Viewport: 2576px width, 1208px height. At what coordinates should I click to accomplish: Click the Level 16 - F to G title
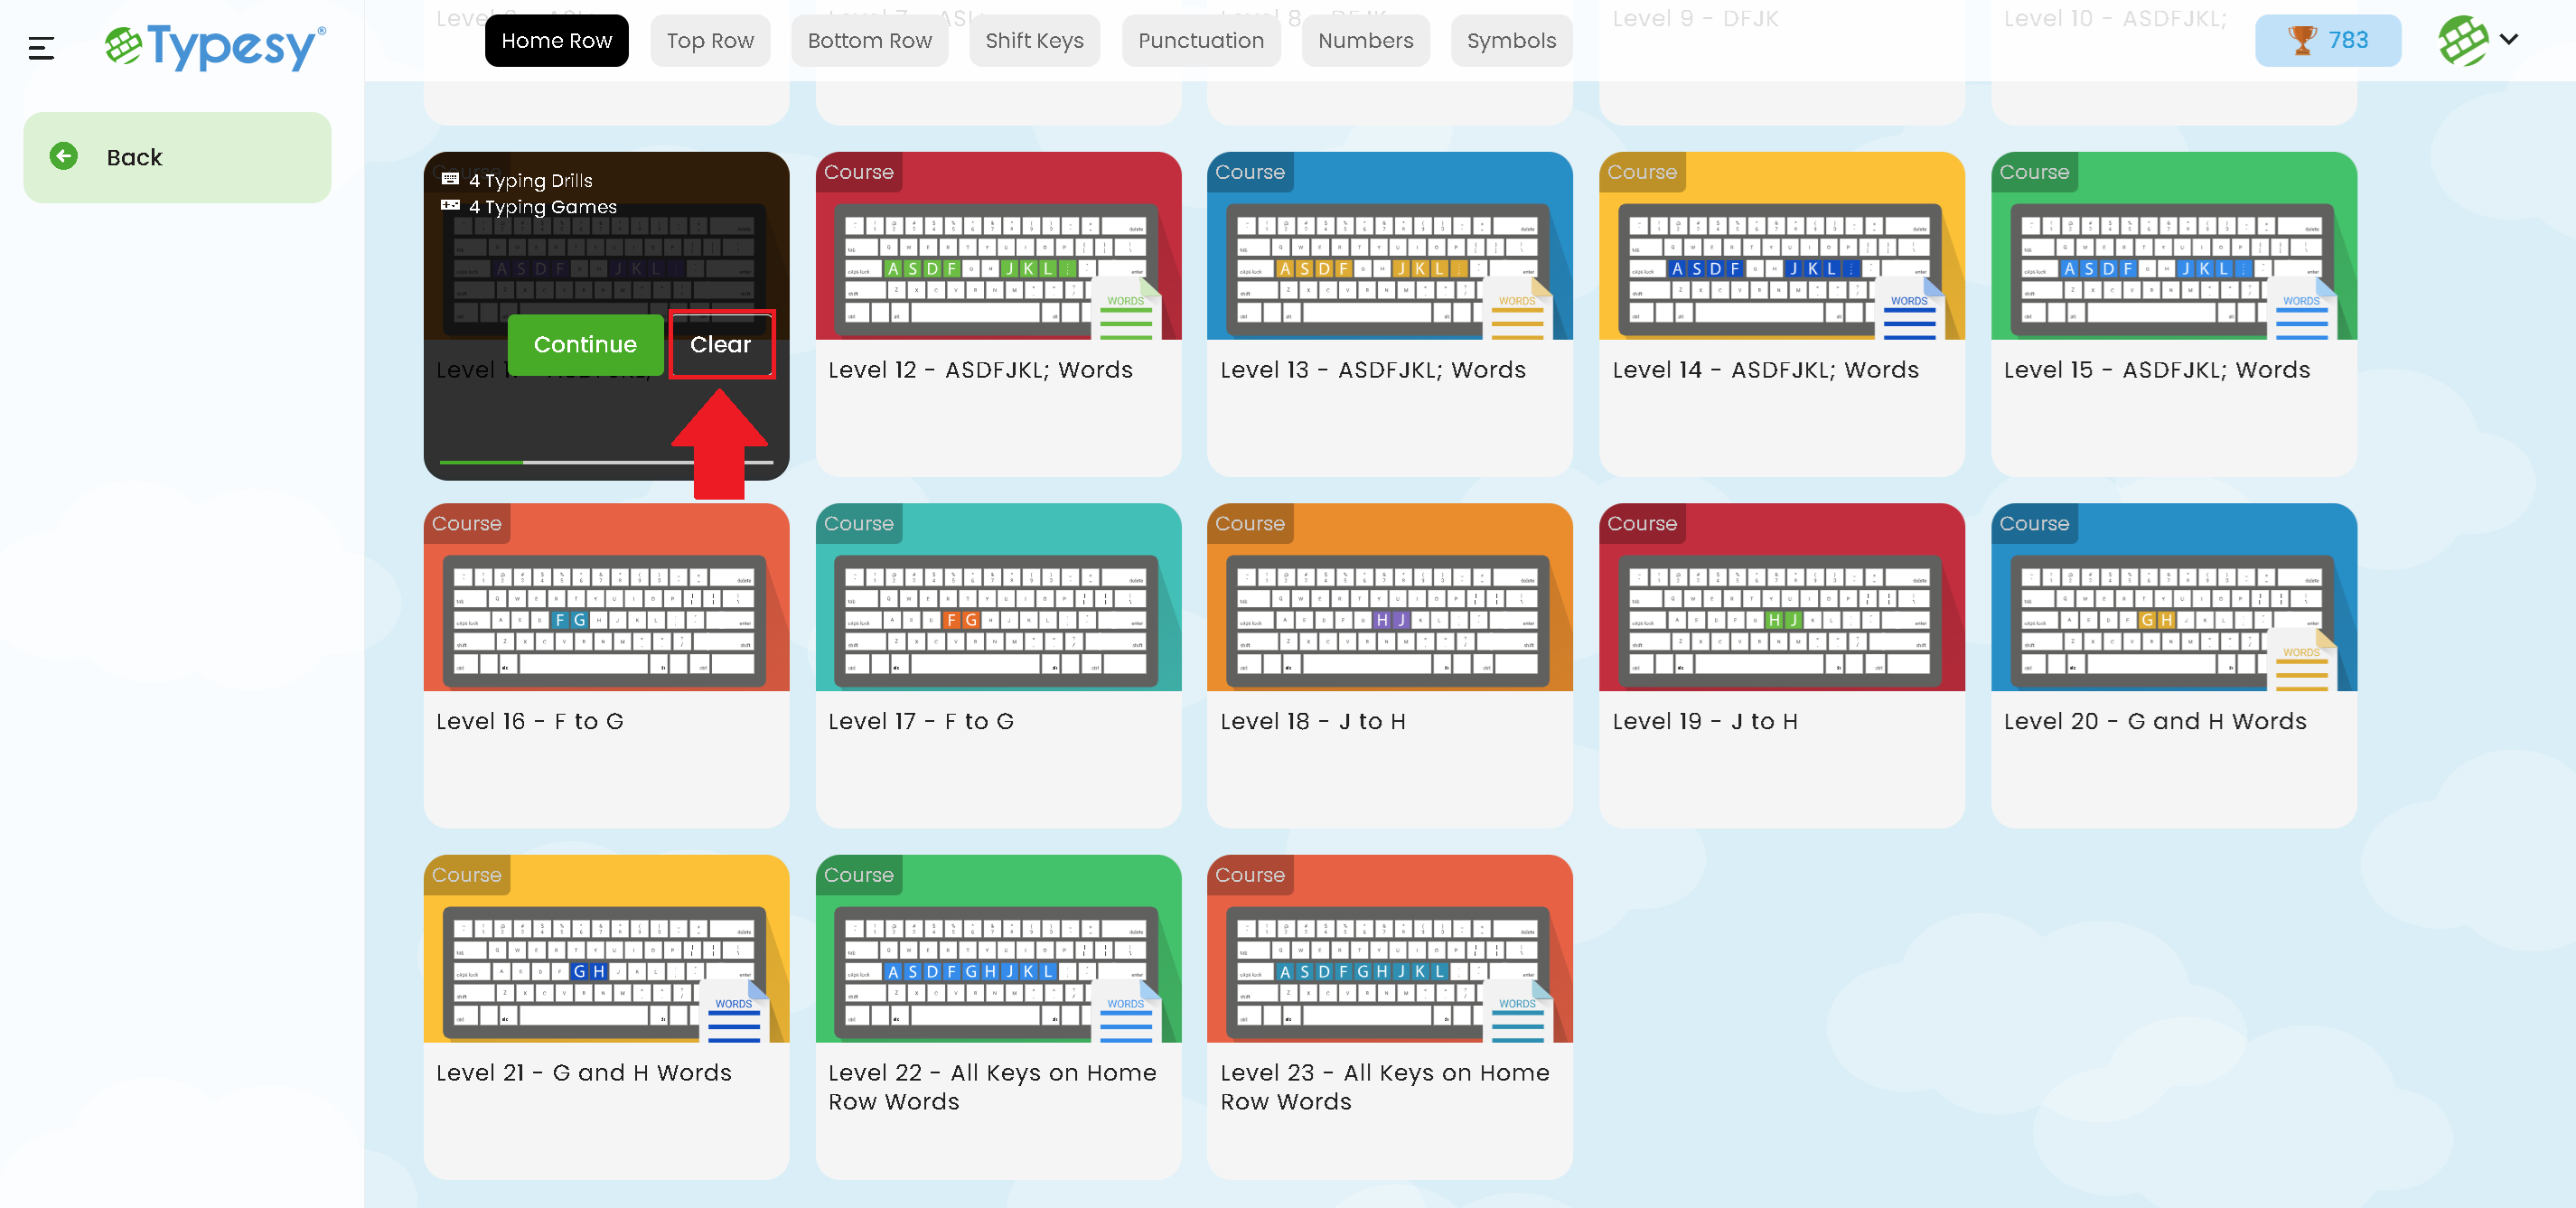pos(530,721)
